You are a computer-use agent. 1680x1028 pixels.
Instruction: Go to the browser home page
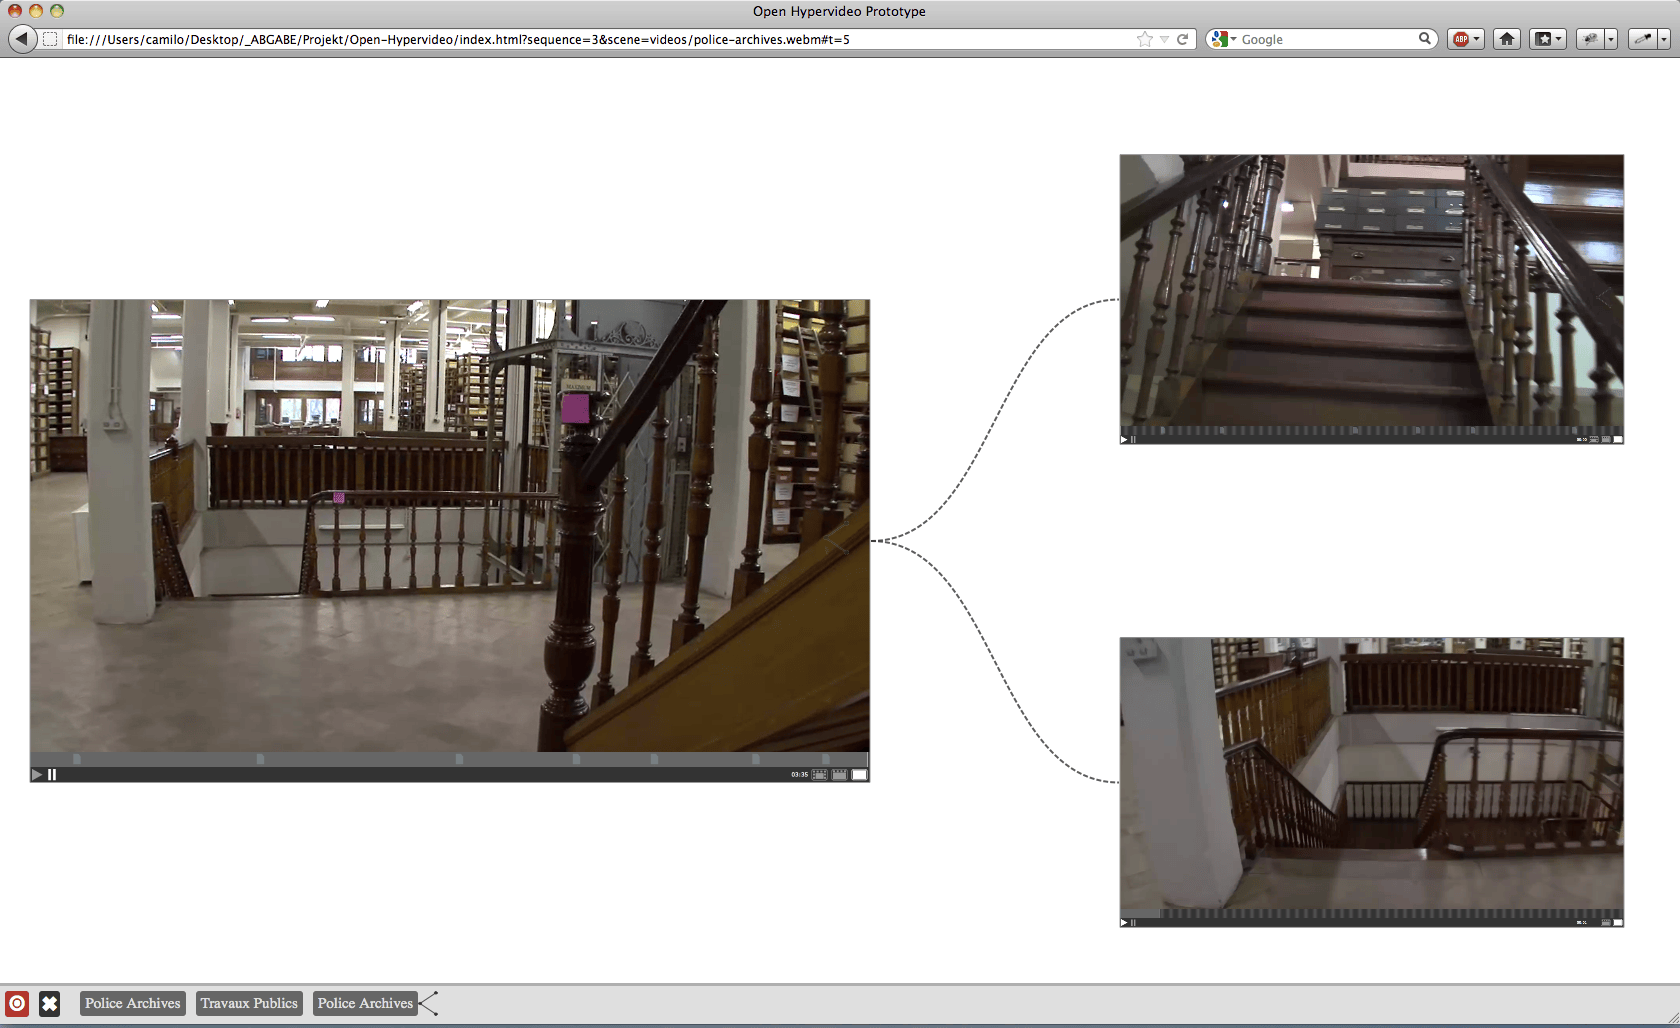pos(1507,39)
